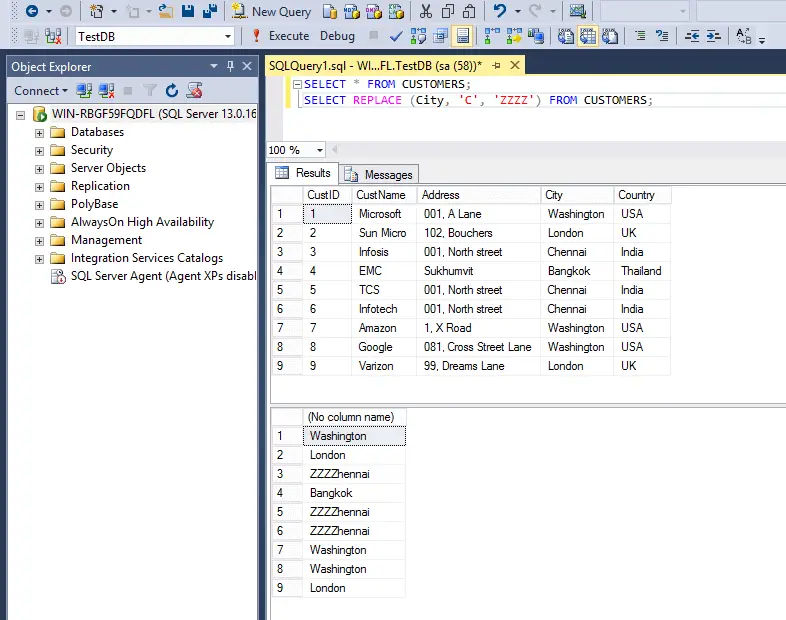This screenshot has width=786, height=620.
Task: Open the 100 % zoom dropdown
Action: coord(319,150)
